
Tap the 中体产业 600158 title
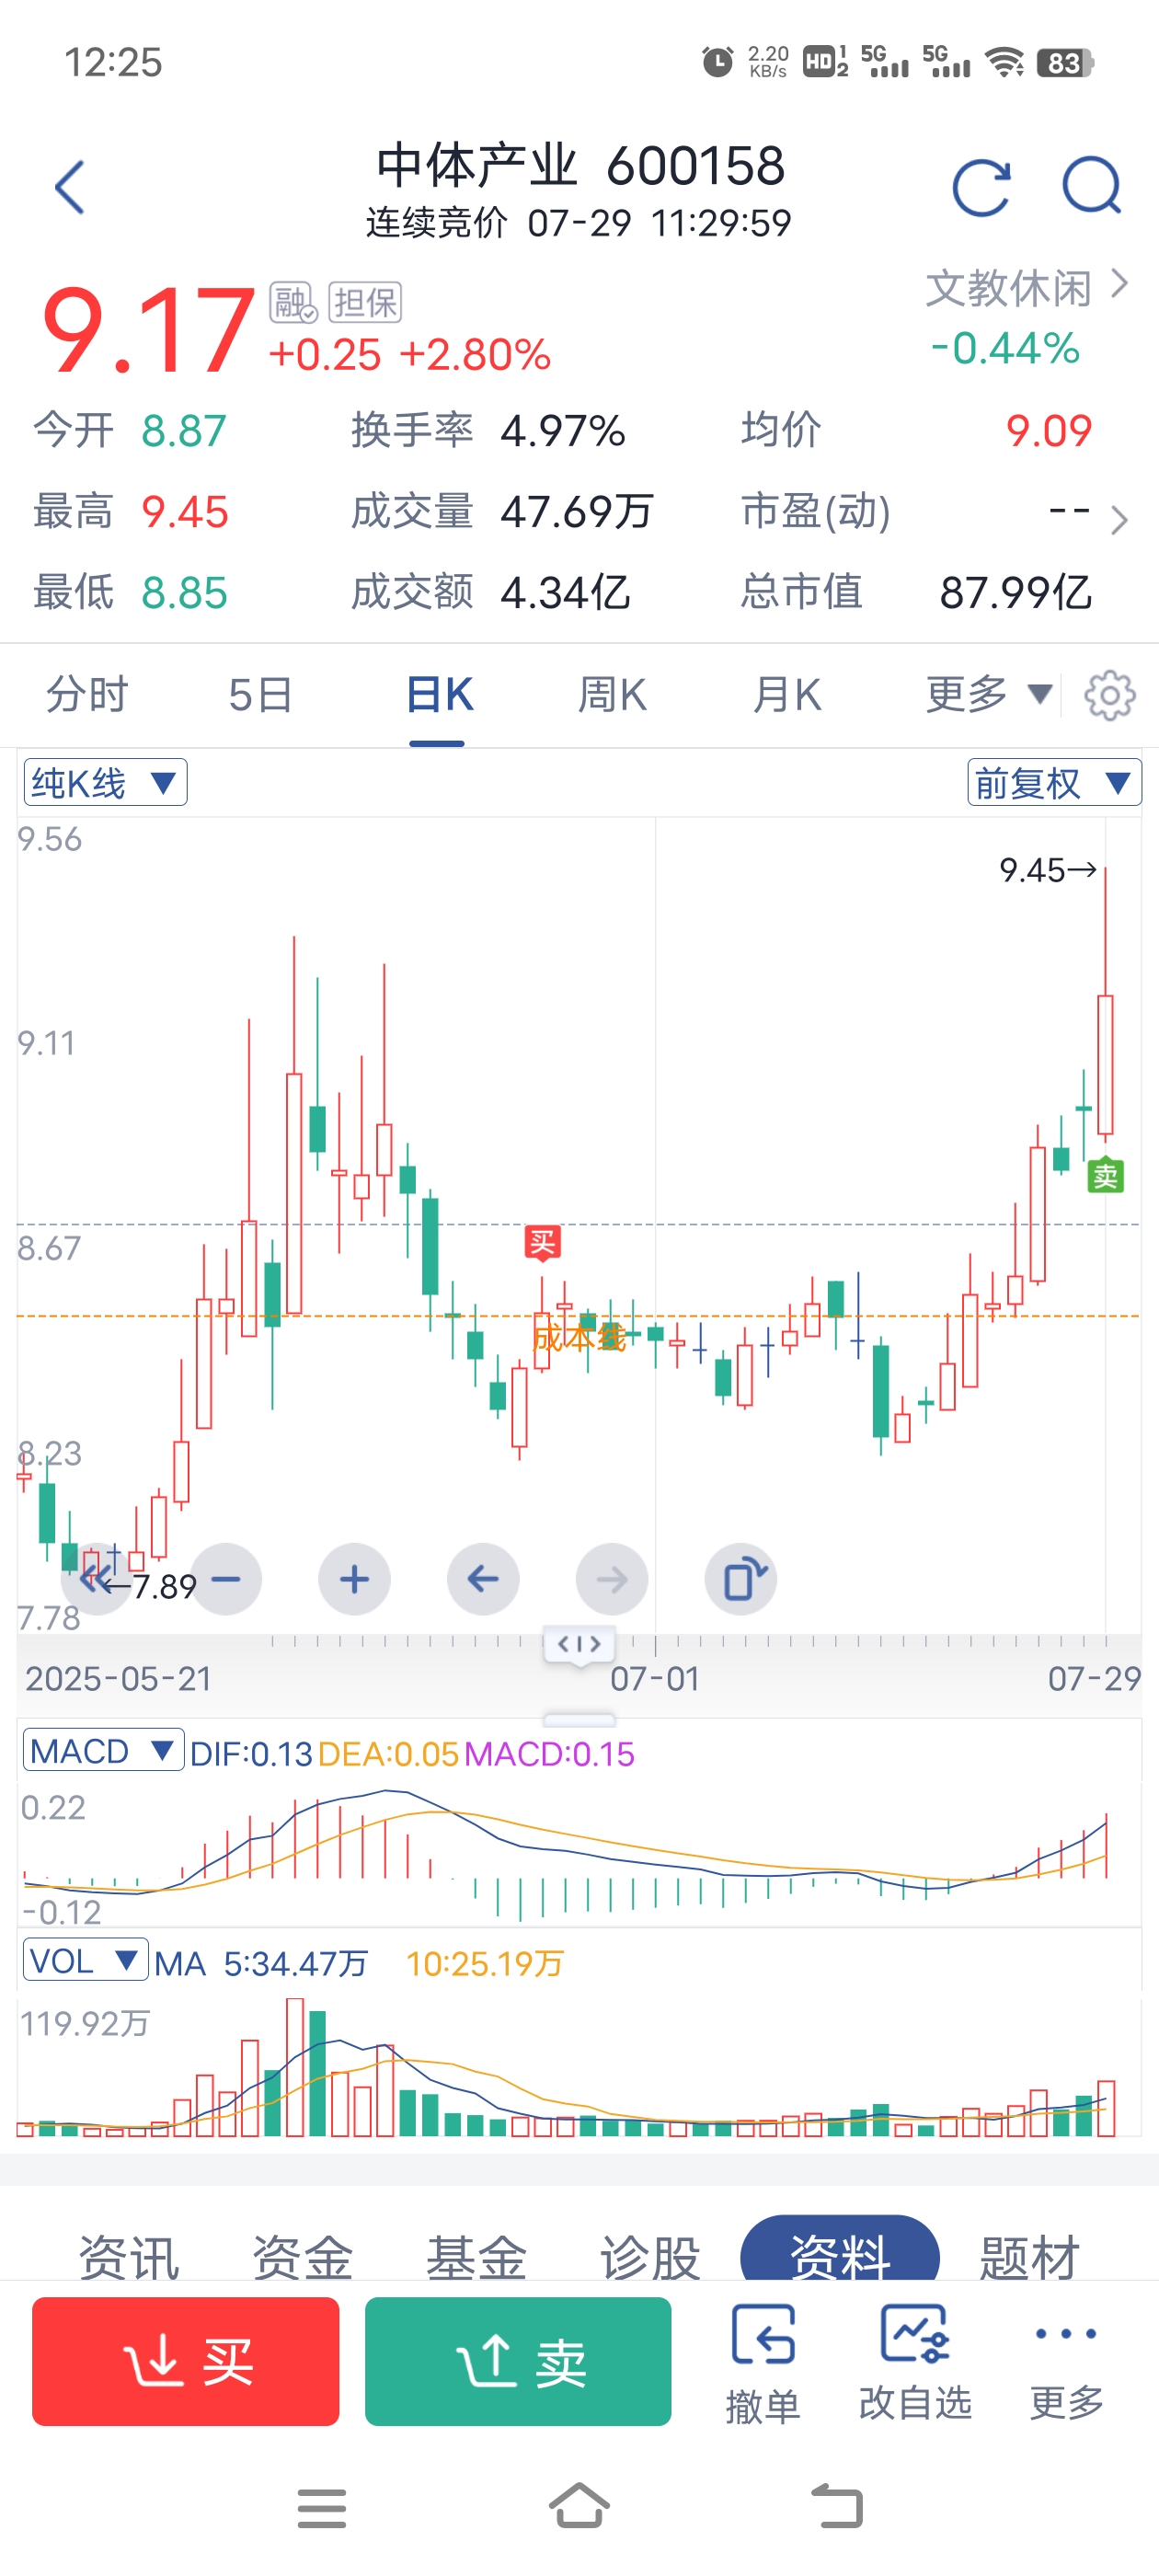[580, 165]
